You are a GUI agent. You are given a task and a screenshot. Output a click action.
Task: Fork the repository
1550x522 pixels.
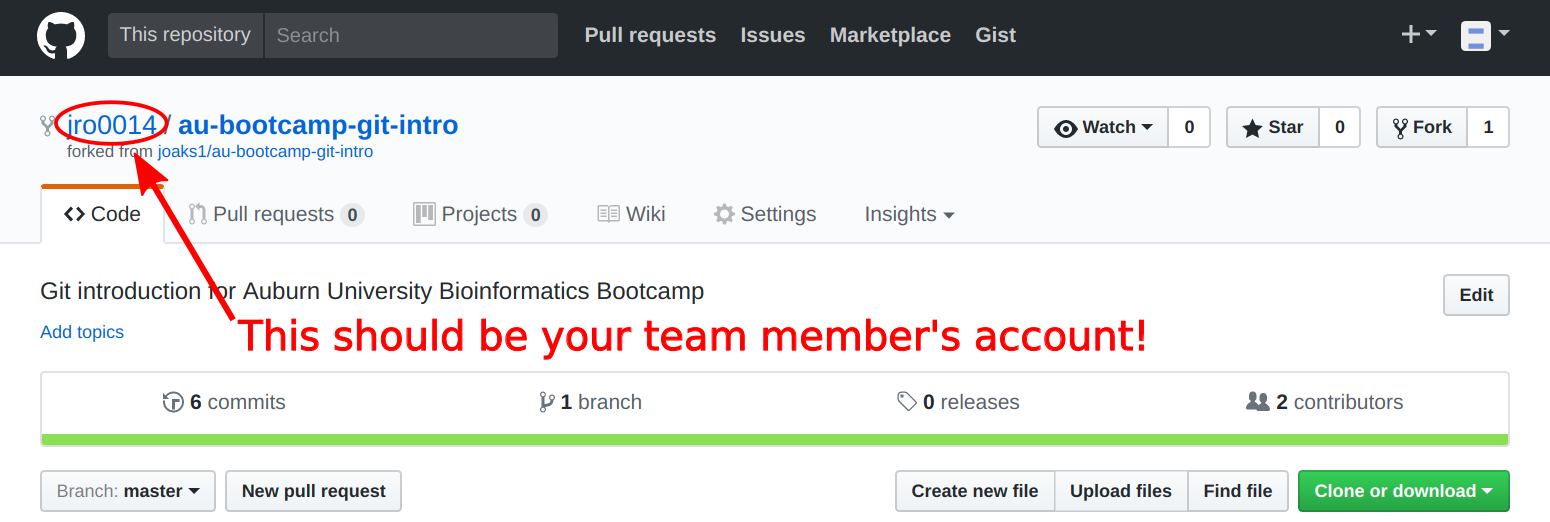point(1422,127)
